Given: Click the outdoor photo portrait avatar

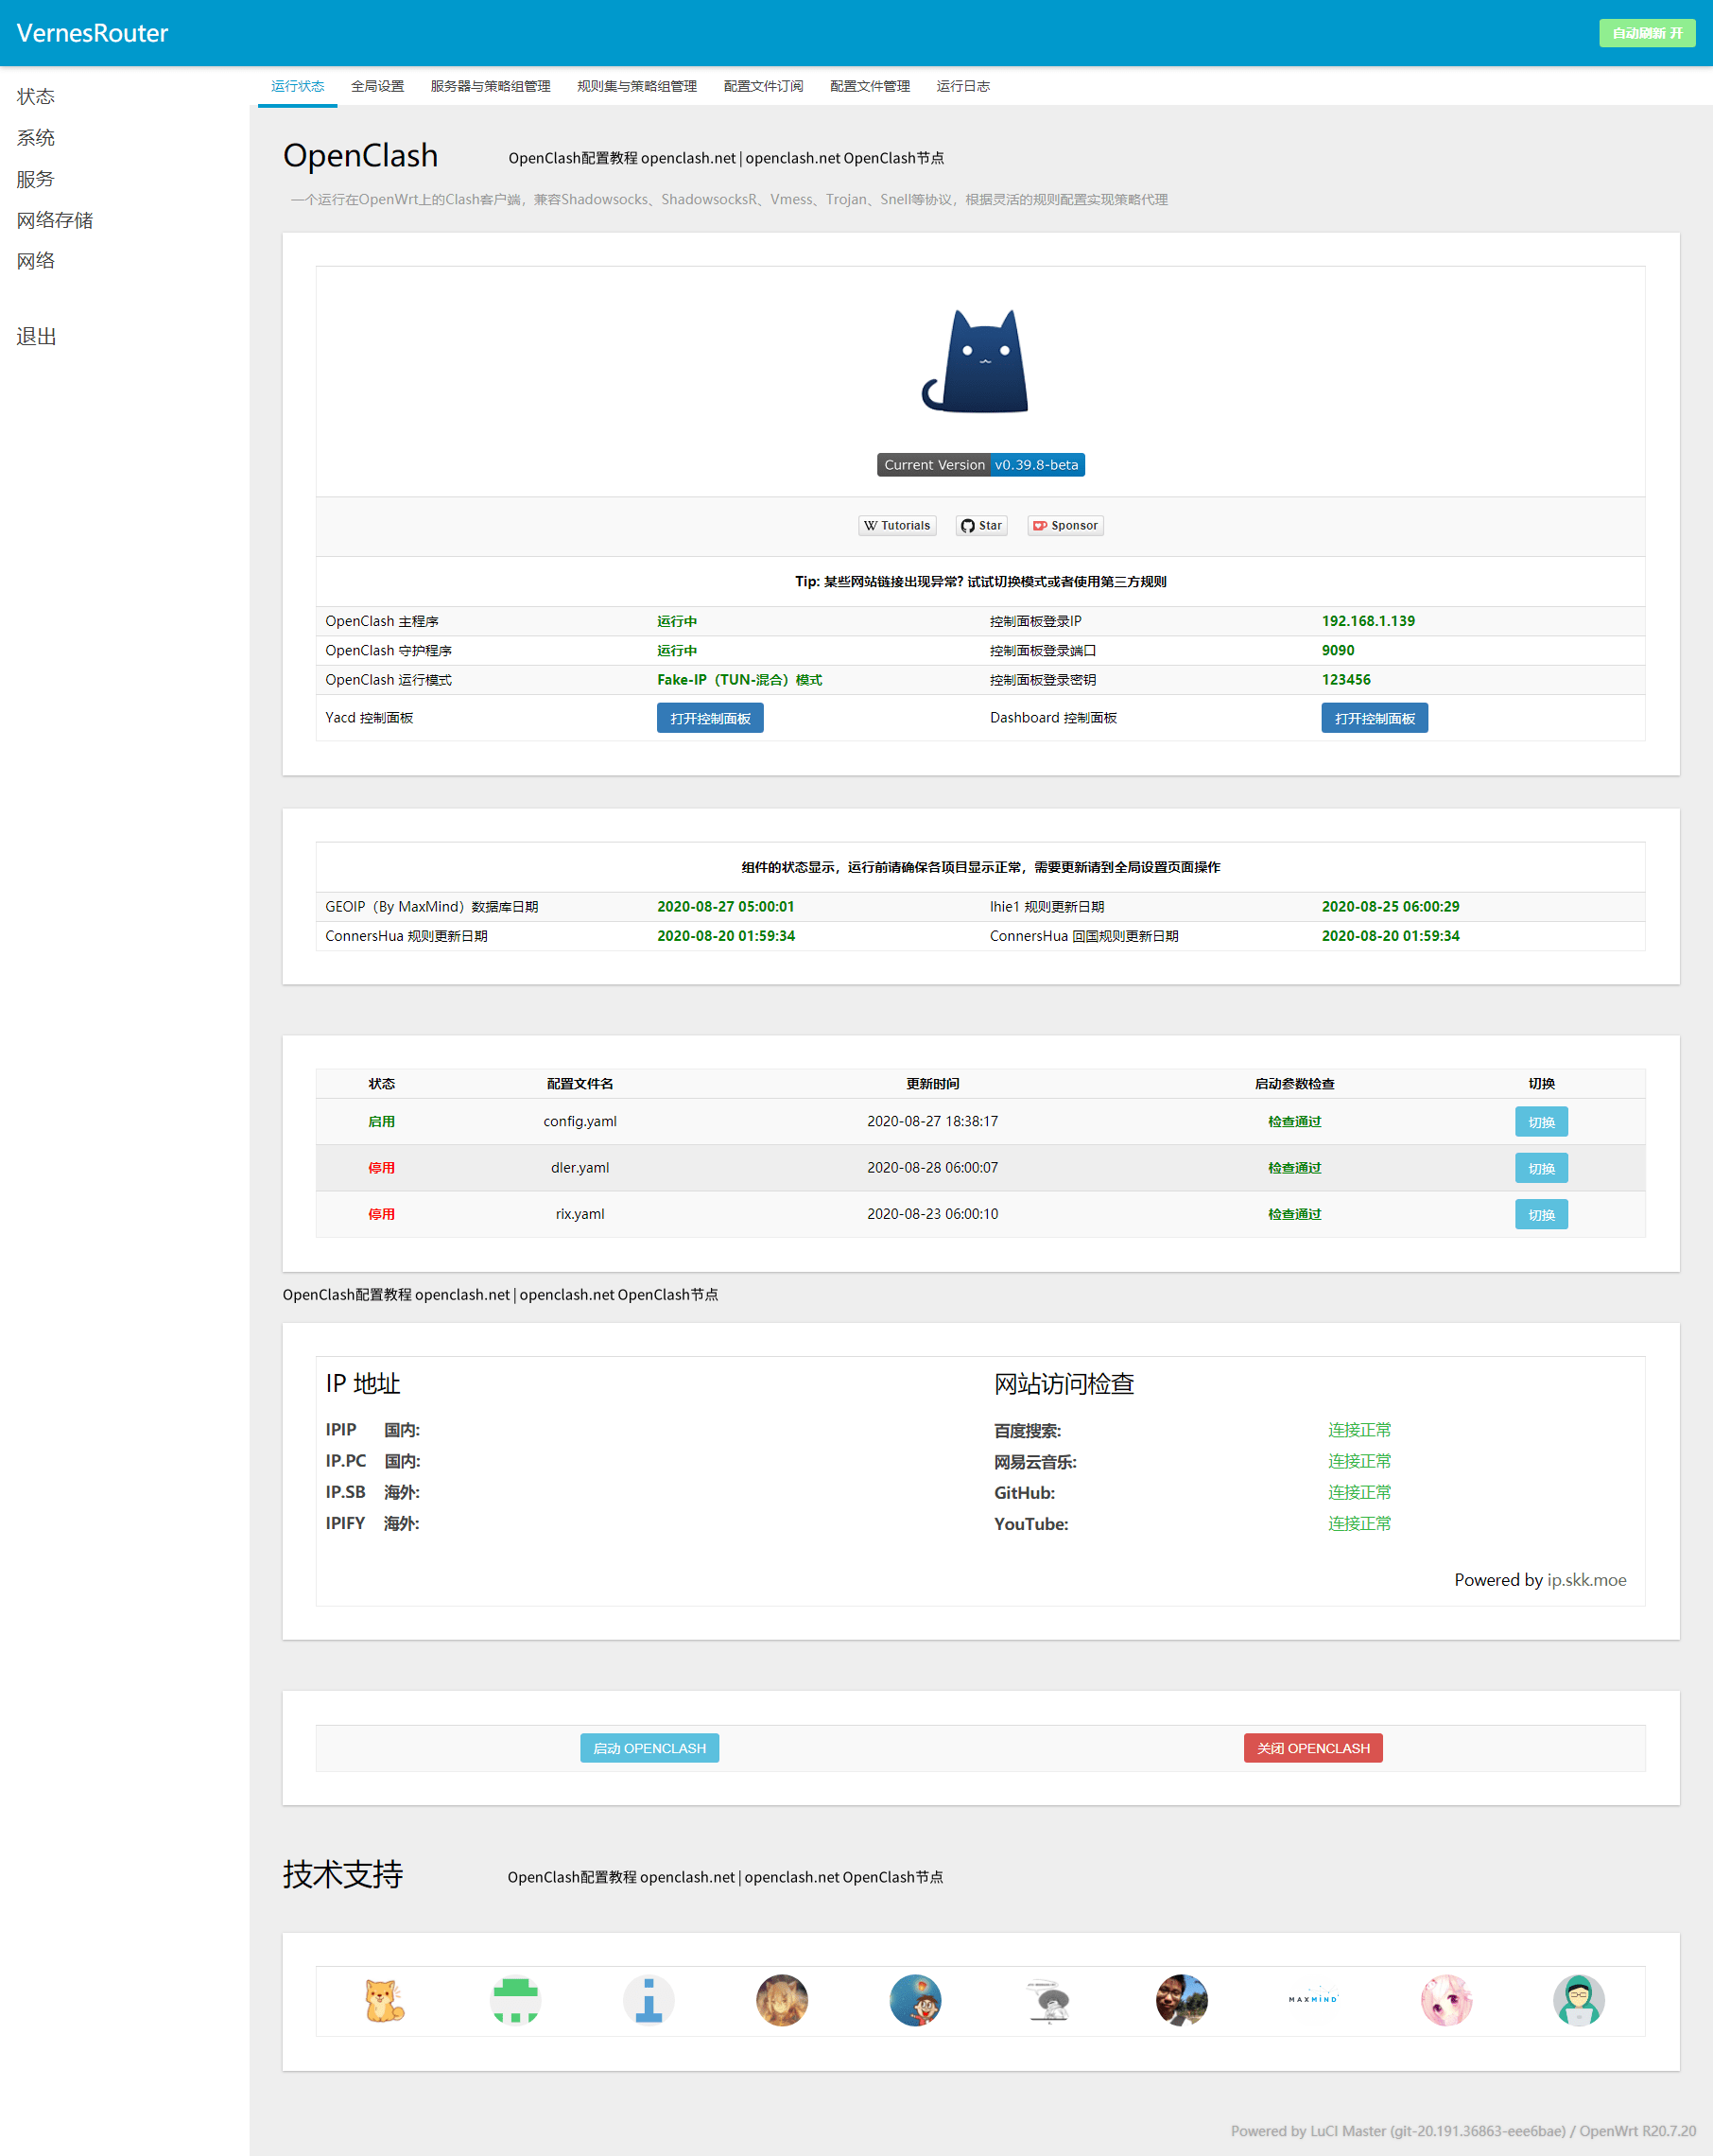Looking at the screenshot, I should point(1181,2001).
